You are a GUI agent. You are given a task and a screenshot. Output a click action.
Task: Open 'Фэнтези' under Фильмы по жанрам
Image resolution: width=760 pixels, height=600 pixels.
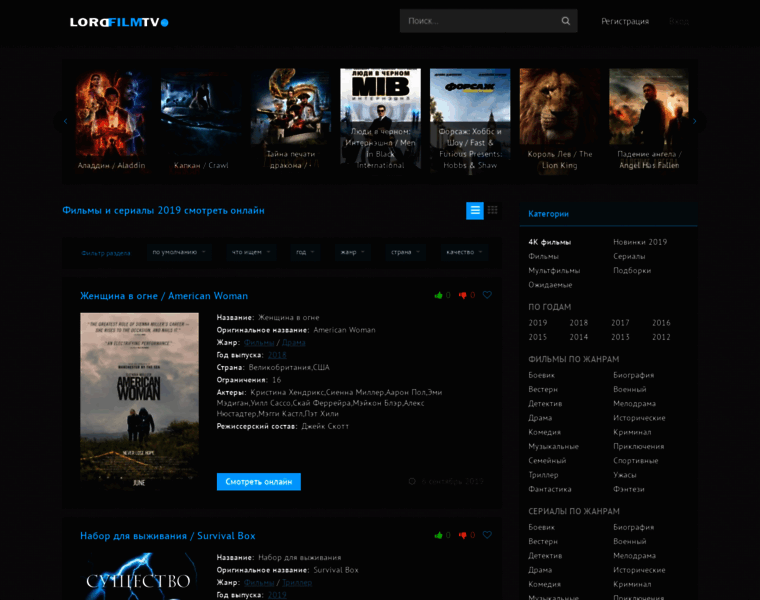coord(629,489)
